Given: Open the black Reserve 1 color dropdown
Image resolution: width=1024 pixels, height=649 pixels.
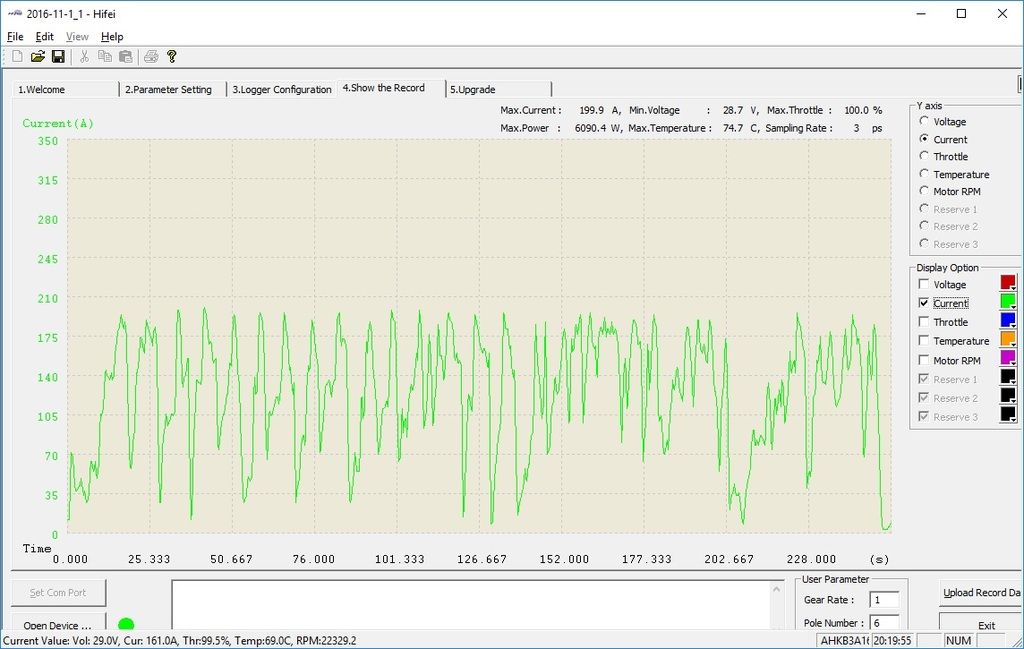Looking at the screenshot, I should tap(1008, 377).
